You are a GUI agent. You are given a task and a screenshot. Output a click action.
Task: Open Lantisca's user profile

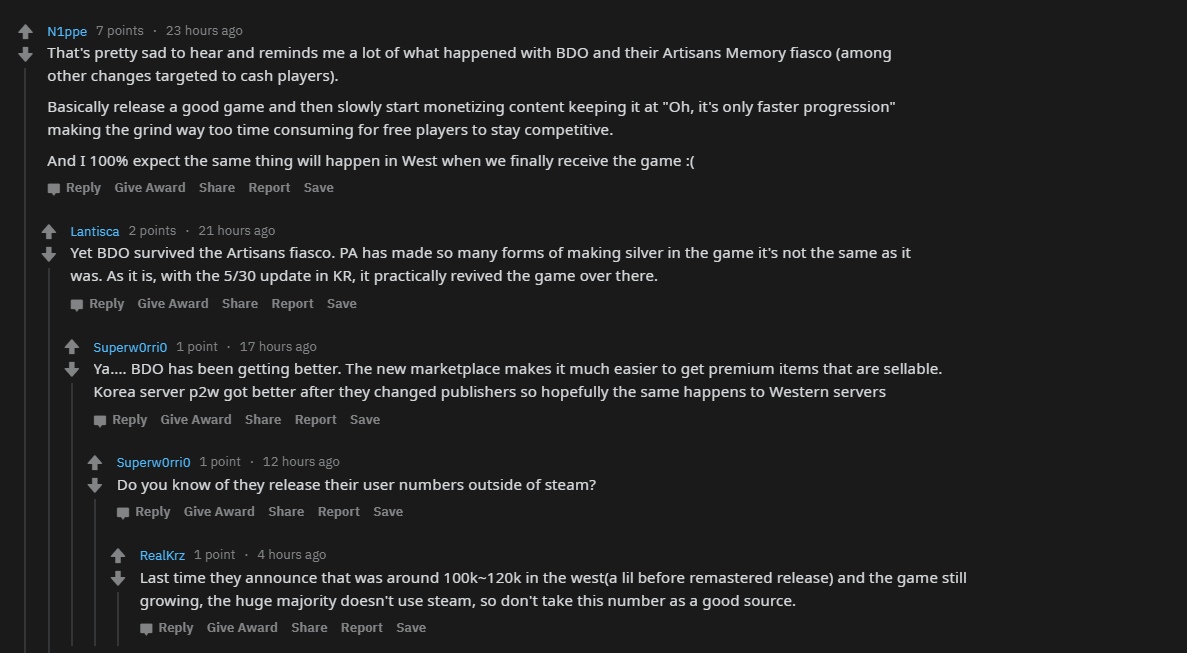[95, 231]
